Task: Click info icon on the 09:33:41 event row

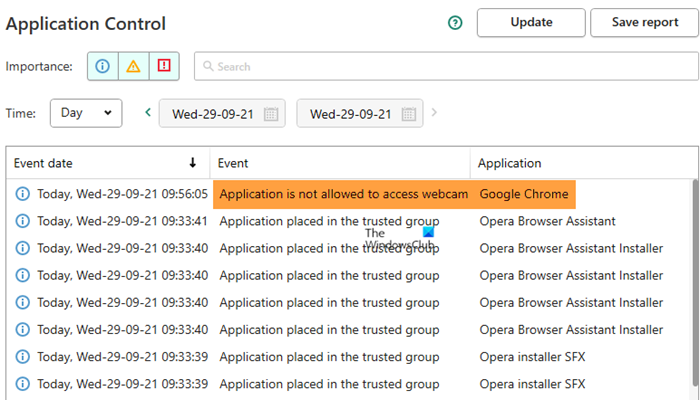Action: coord(23,221)
